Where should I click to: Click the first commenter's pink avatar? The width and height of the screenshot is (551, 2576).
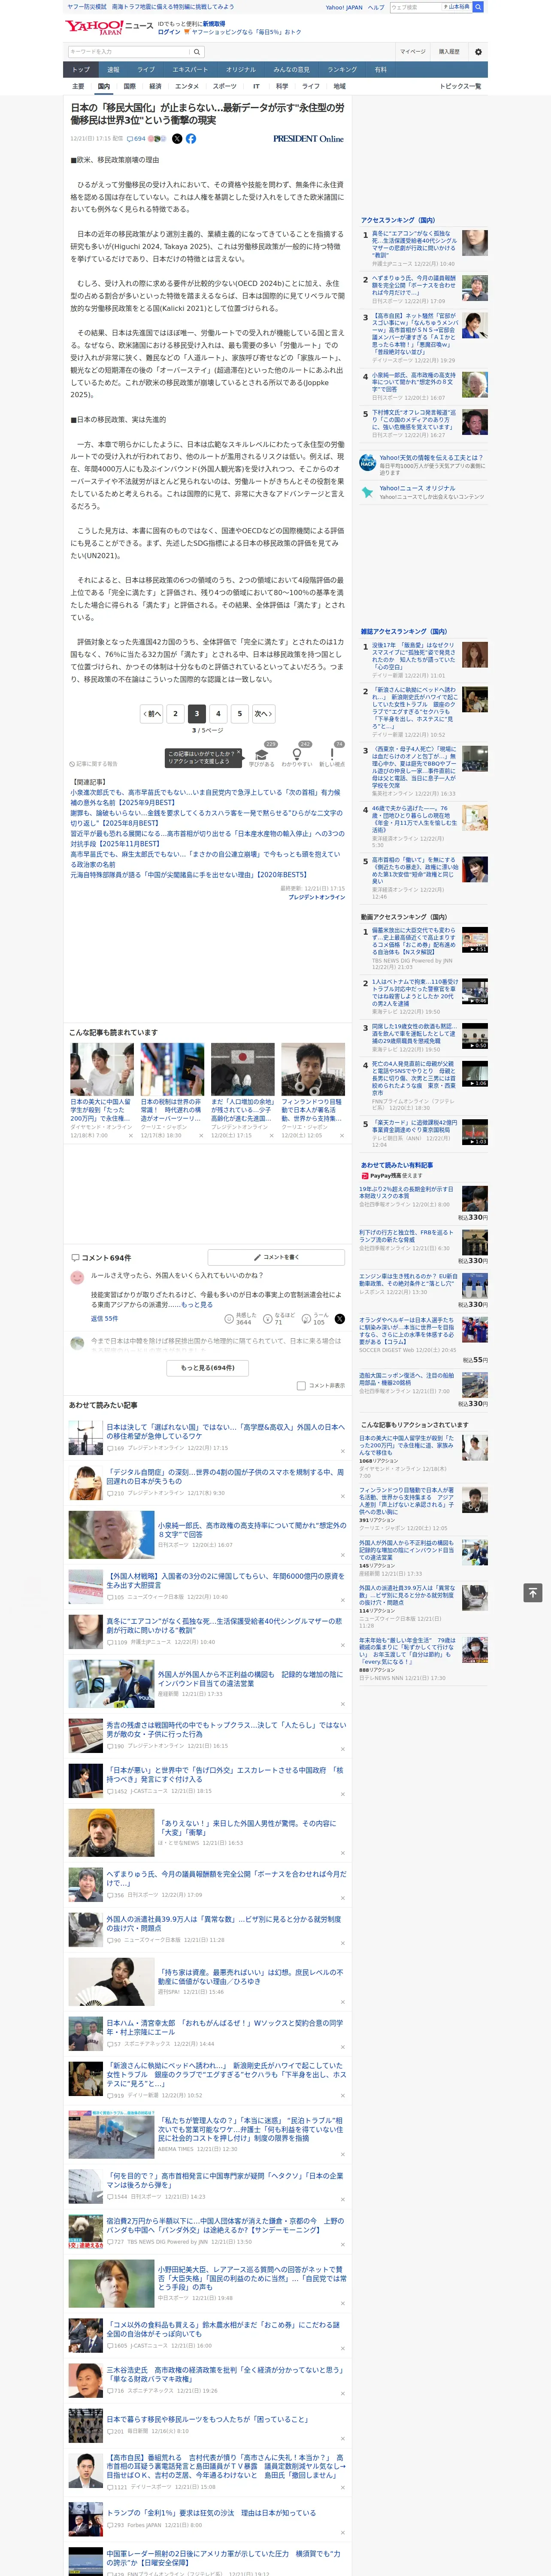[x=77, y=1278]
